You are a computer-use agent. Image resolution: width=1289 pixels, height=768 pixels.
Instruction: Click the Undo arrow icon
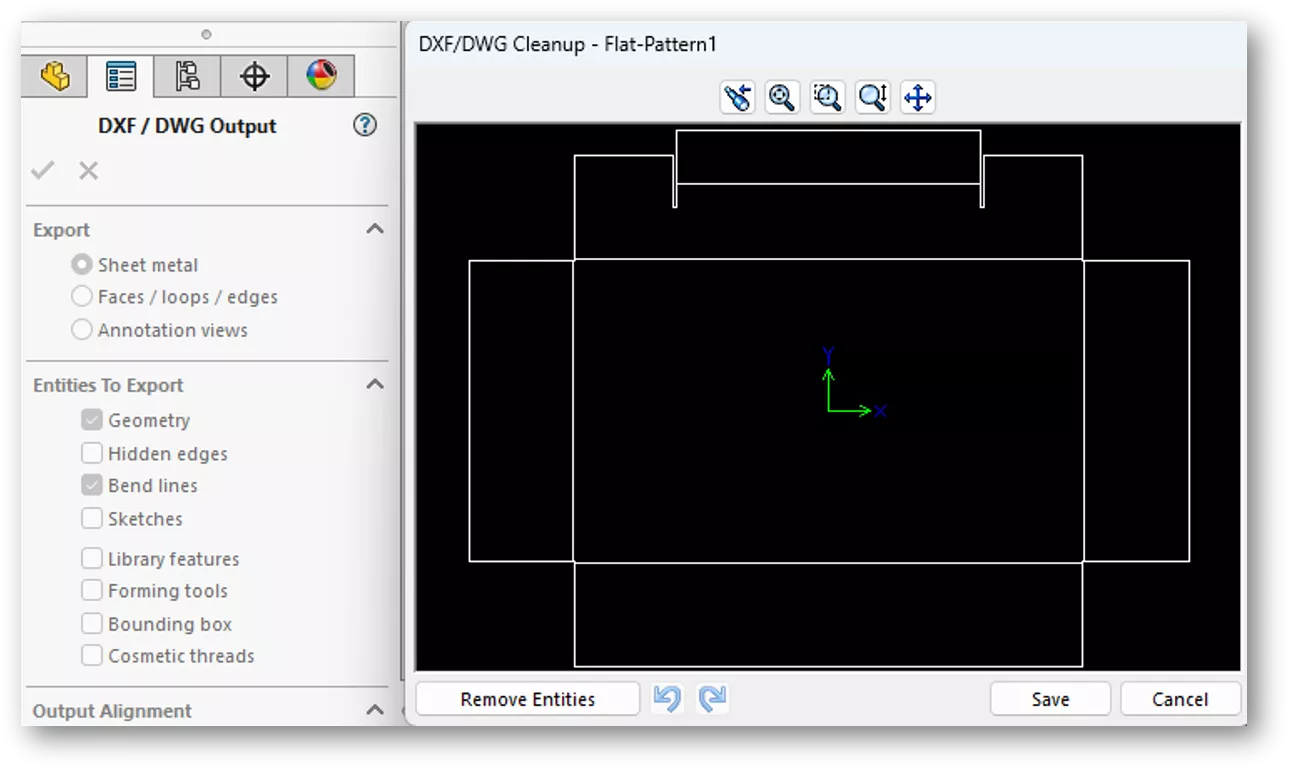667,698
